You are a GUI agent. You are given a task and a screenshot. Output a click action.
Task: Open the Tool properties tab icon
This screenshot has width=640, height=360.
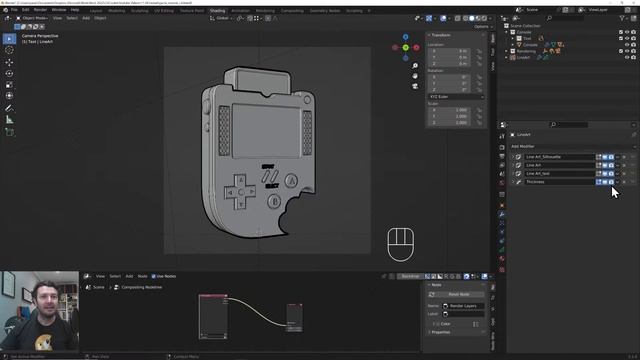point(502,136)
